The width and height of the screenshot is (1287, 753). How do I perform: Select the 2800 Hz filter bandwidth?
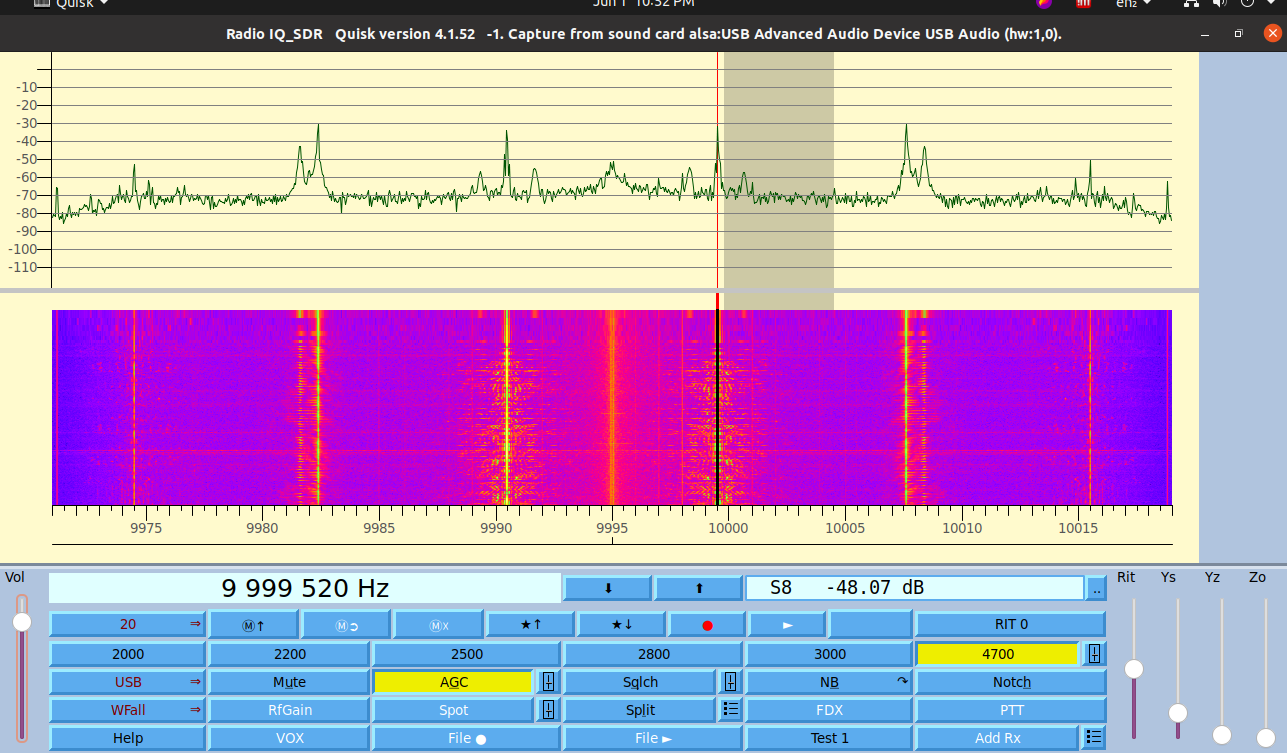pyautogui.click(x=653, y=653)
